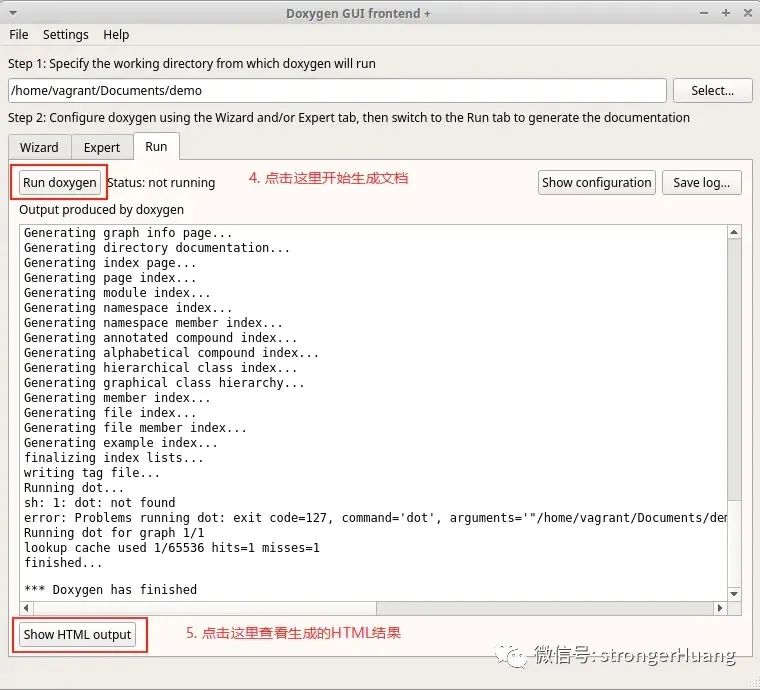Click log line 'Running dot for graph 1/1'
Image resolution: width=760 pixels, height=690 pixels.
[x=114, y=533]
